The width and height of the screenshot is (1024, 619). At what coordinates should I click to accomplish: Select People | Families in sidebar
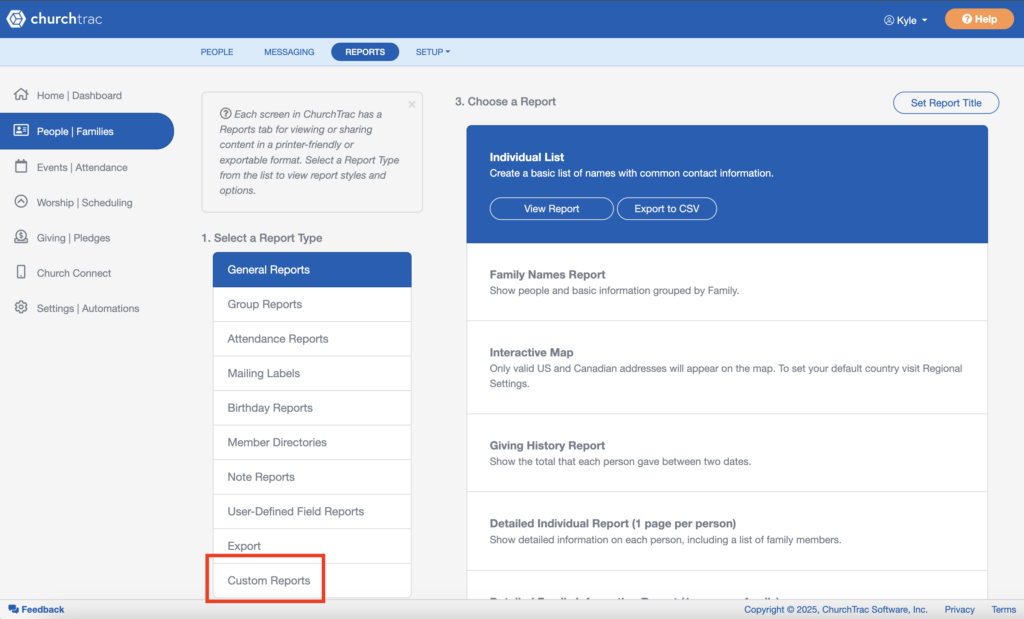click(x=87, y=131)
